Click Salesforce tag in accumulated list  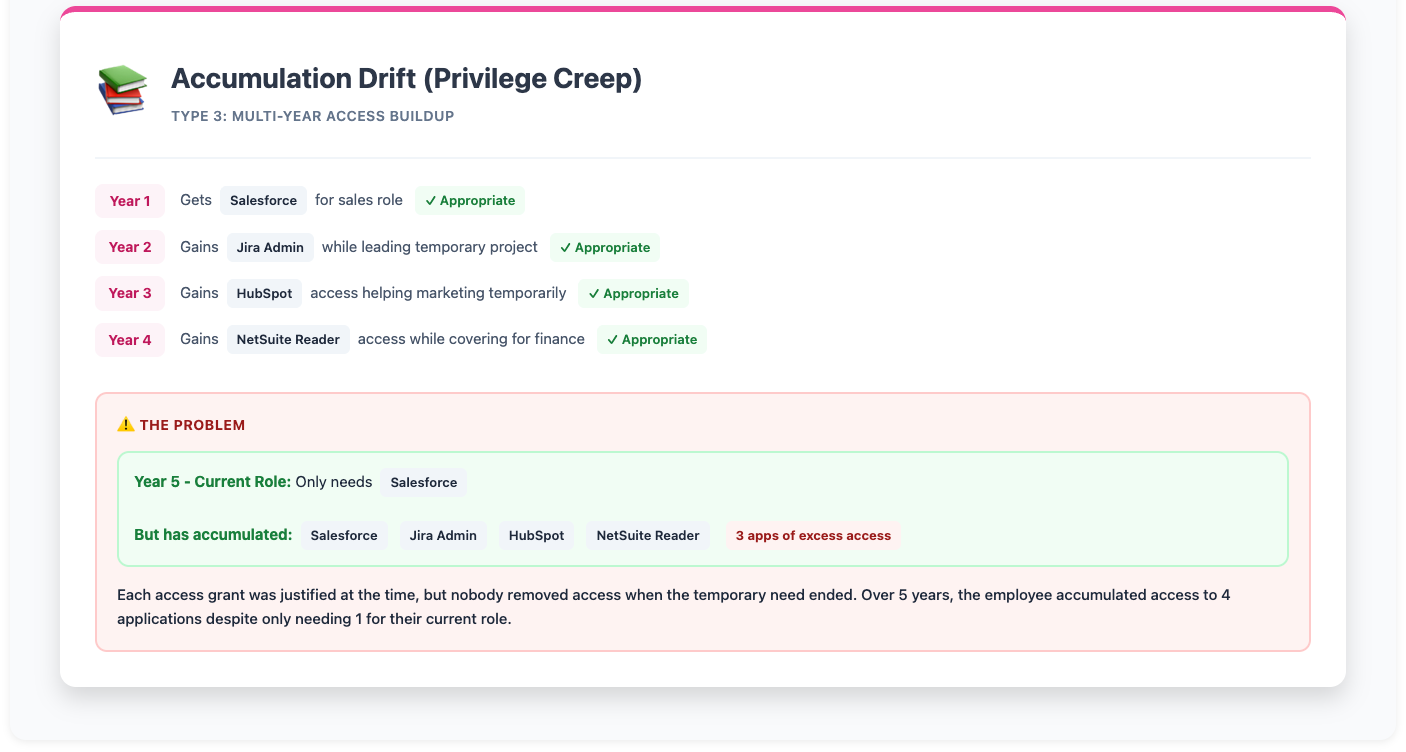coord(344,535)
